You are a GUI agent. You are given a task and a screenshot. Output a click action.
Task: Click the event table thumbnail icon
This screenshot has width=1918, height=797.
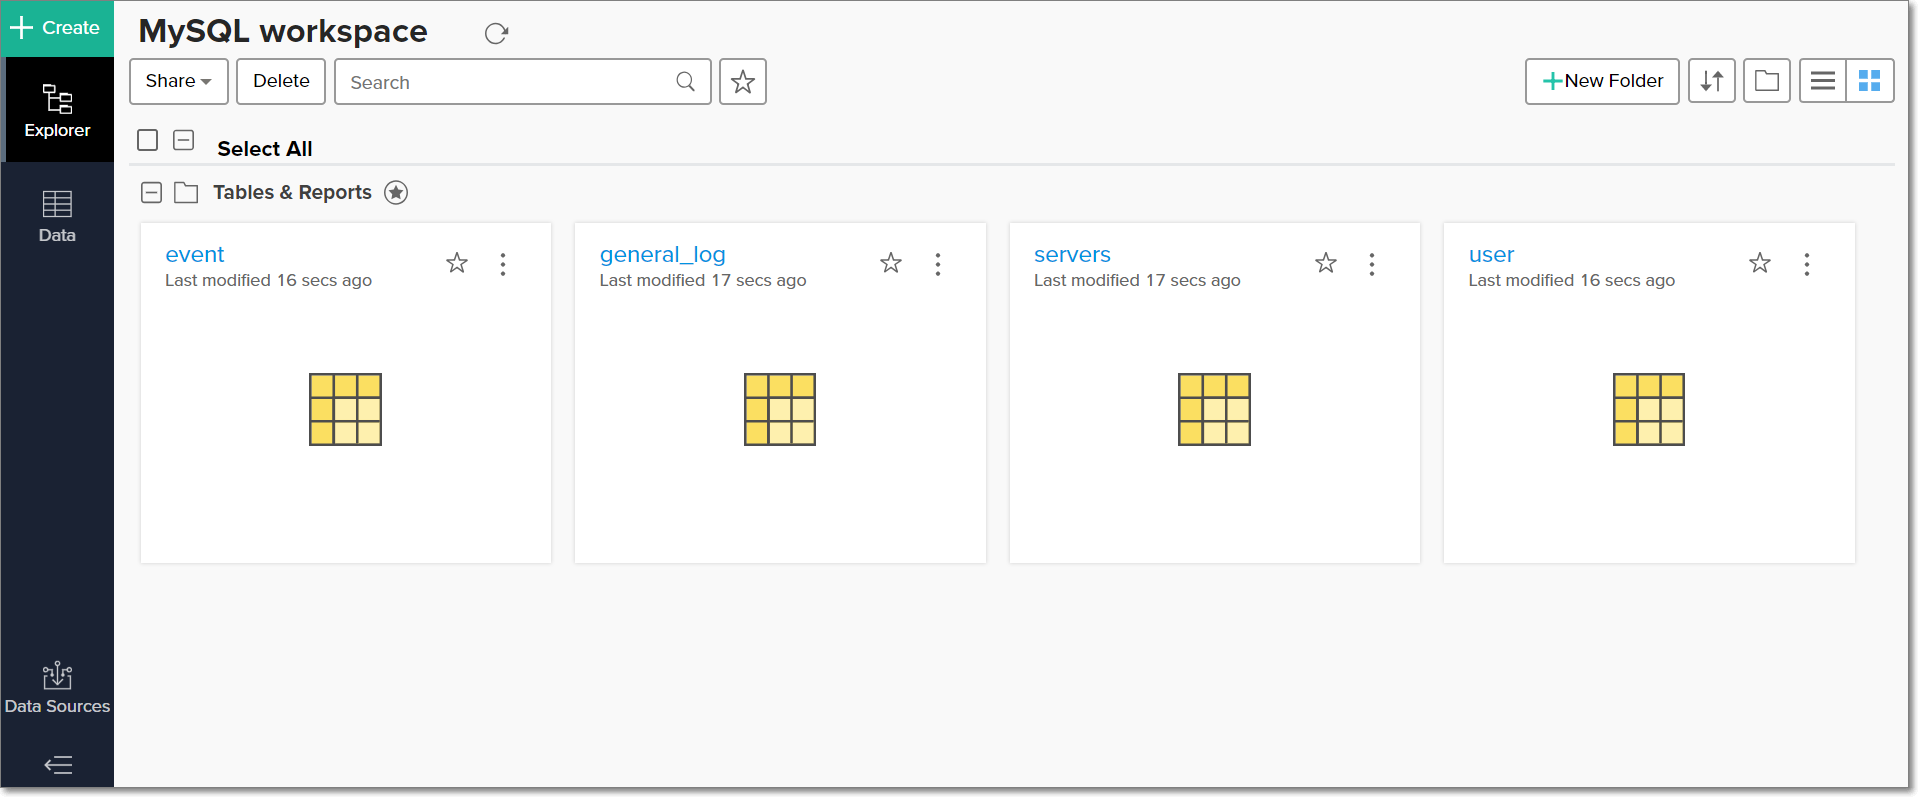tap(346, 409)
